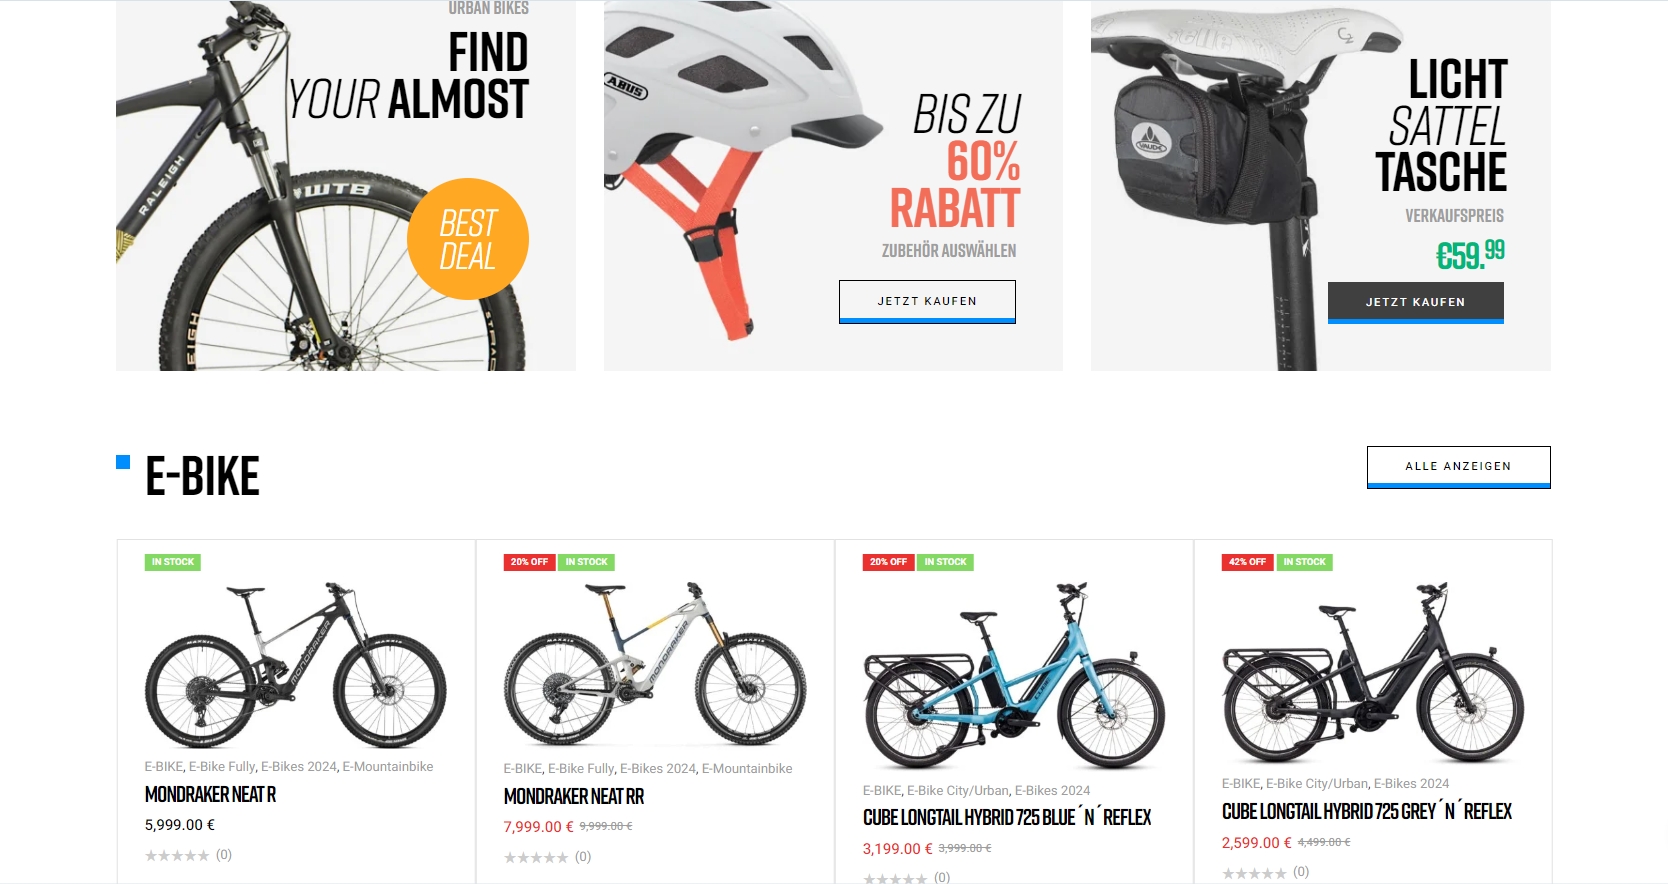Select E-Bike City/Urban category on blue Cube

coord(957,791)
